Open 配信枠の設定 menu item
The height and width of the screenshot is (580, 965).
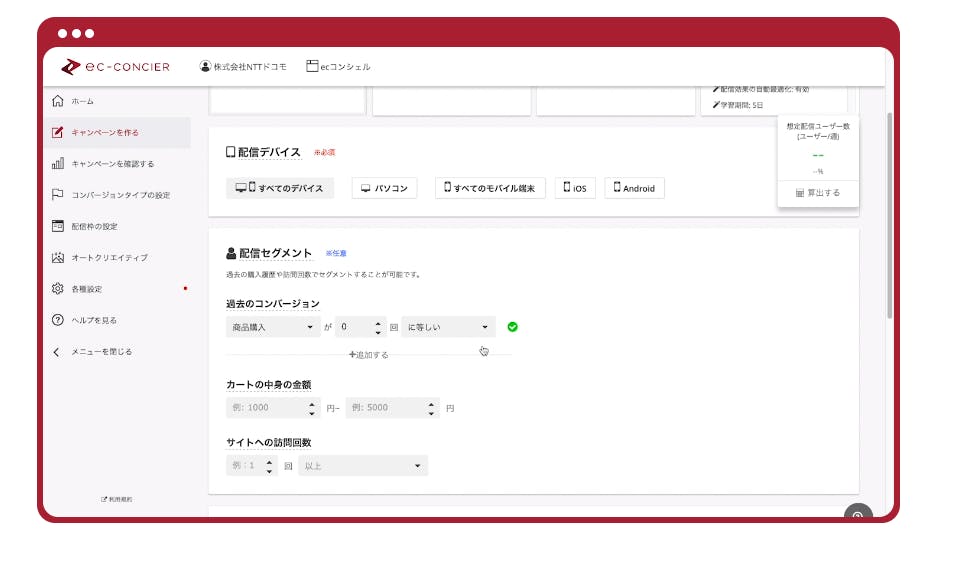[94, 227]
